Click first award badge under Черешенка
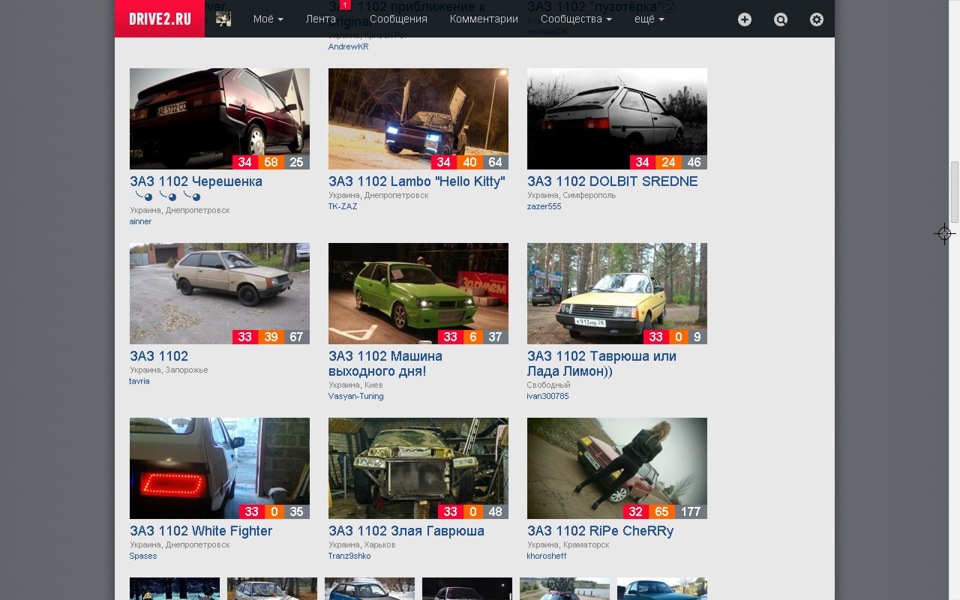960x600 pixels. pos(144,196)
